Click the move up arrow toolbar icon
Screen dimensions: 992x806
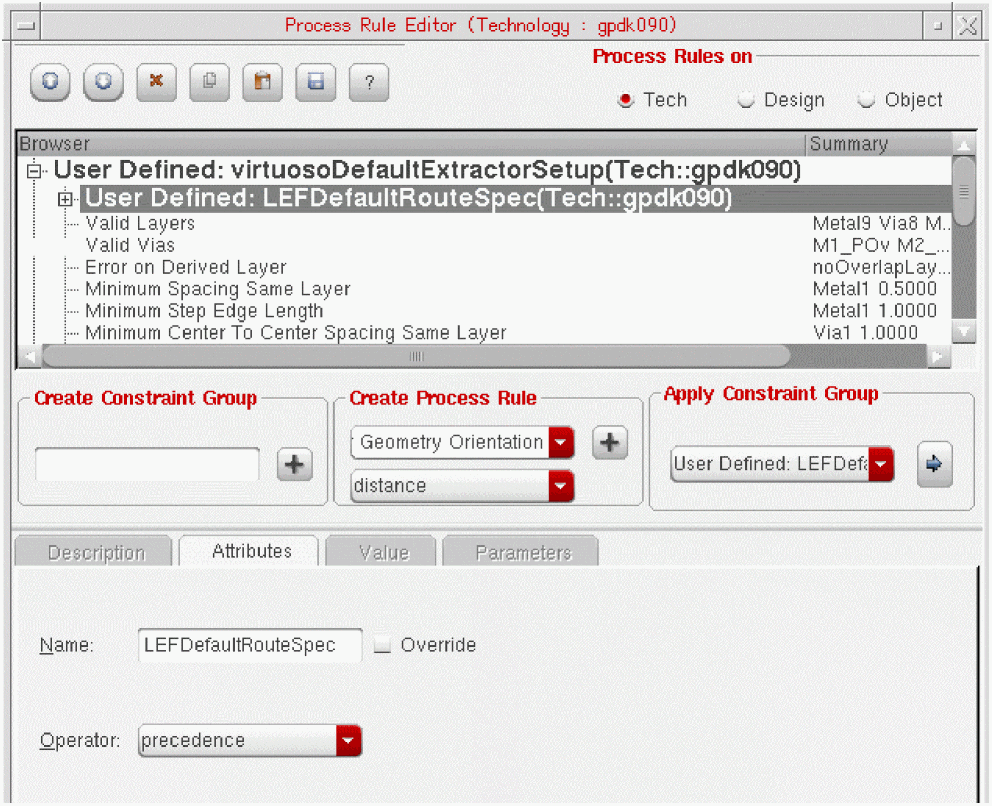point(50,82)
